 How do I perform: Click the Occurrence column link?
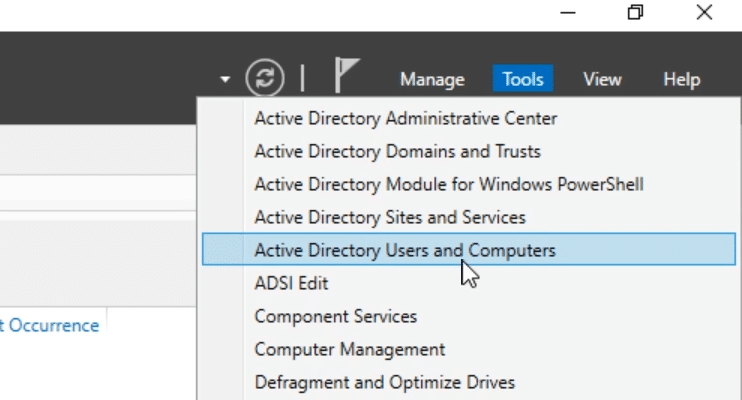click(50, 326)
